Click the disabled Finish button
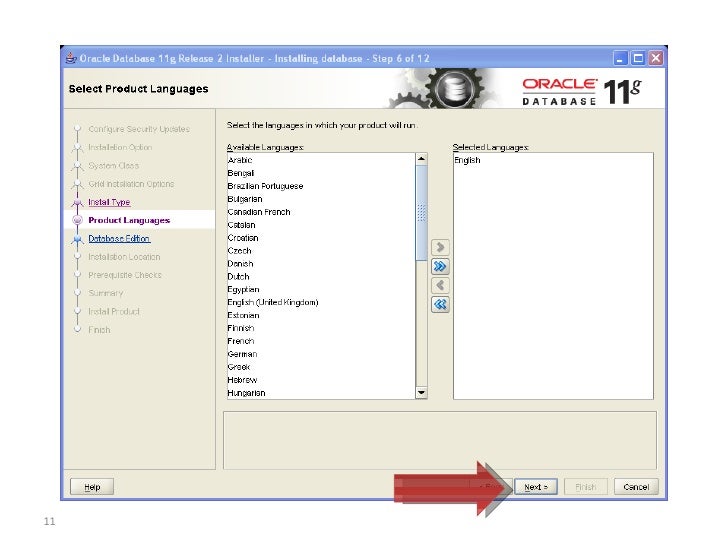This screenshot has height=546, width=728. pyautogui.click(x=585, y=487)
